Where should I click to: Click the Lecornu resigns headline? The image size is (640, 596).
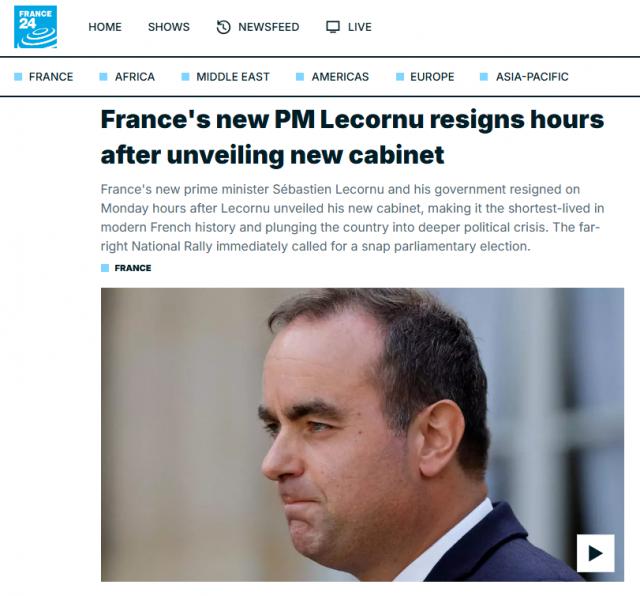(352, 137)
